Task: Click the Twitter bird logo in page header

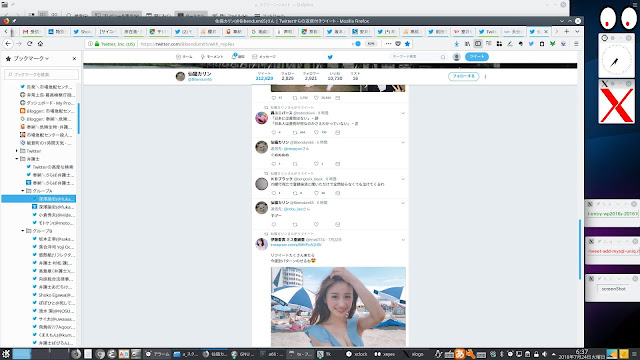Action: pos(330,57)
